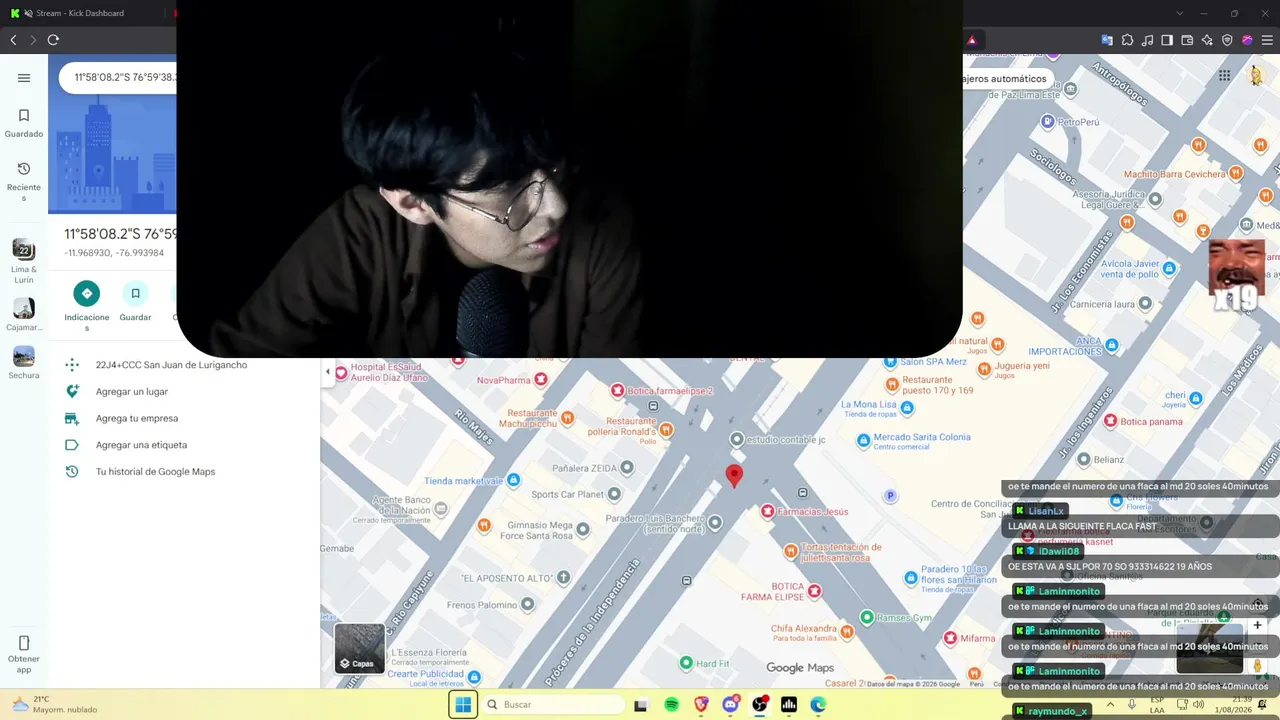Expand the browser tab search chevron

(1180, 13)
